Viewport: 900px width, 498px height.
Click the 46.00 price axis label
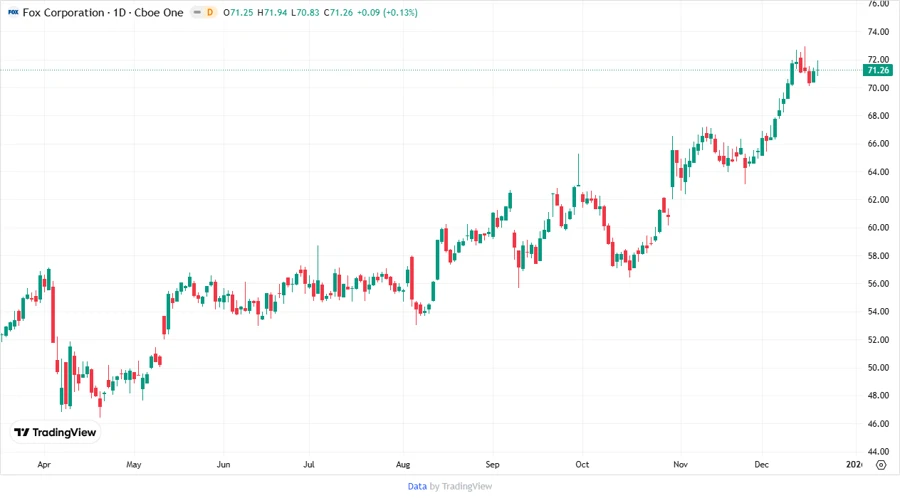point(878,423)
